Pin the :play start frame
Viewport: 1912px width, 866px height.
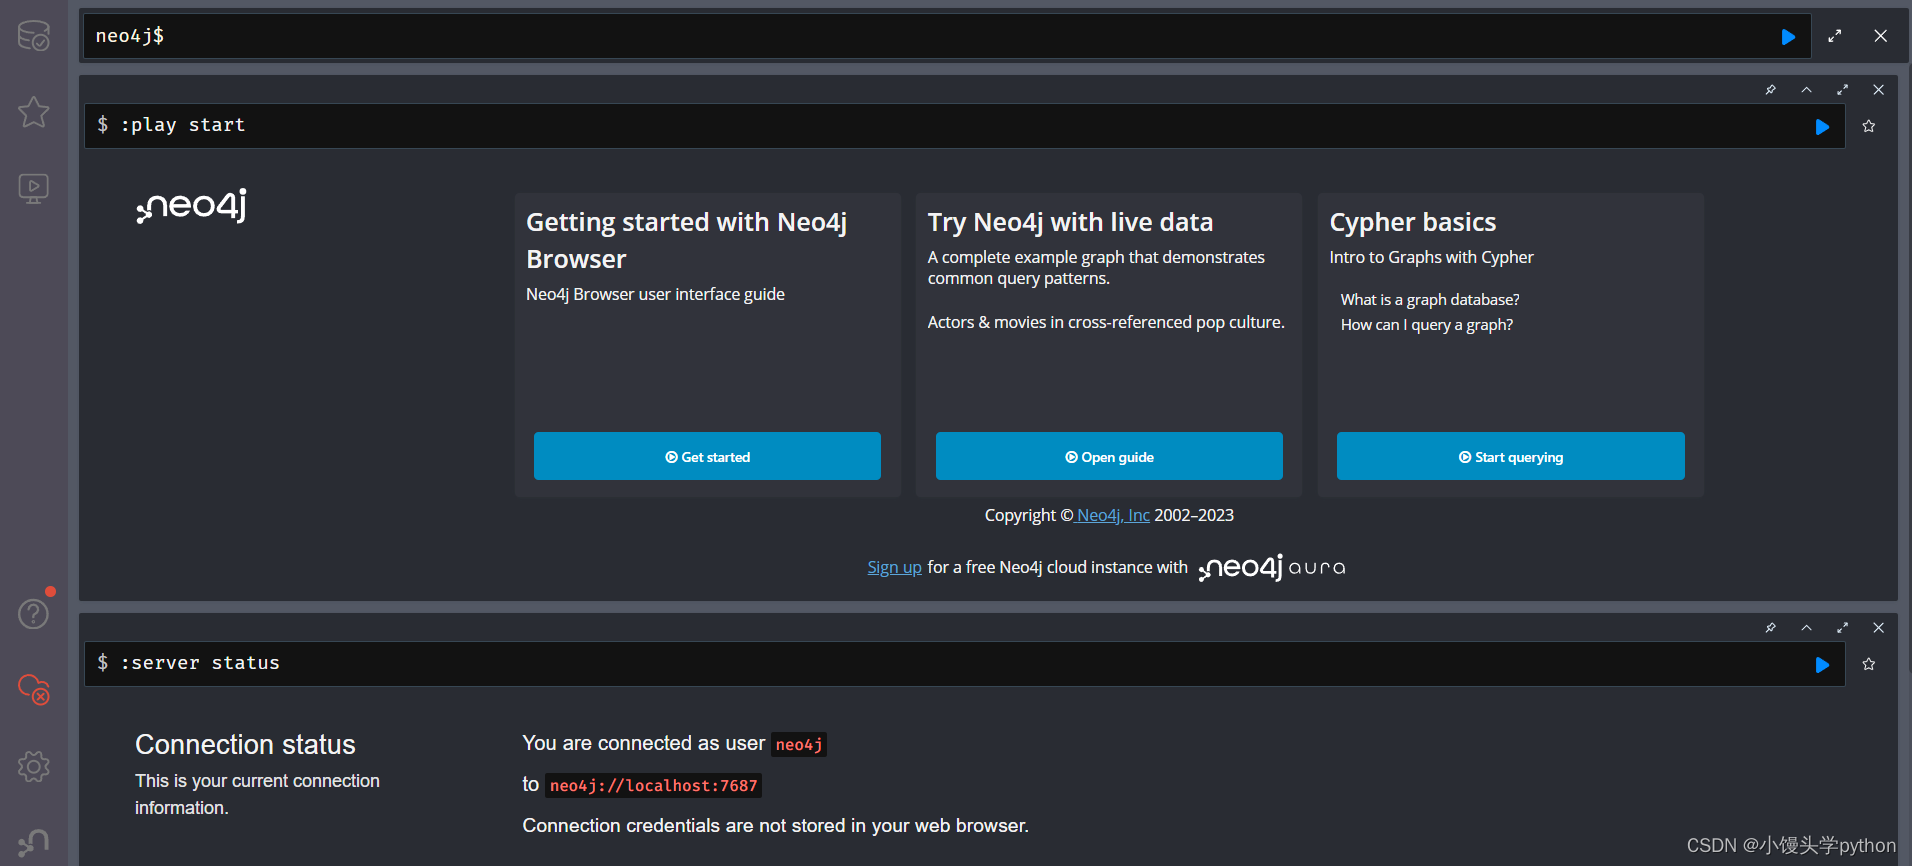(1771, 90)
